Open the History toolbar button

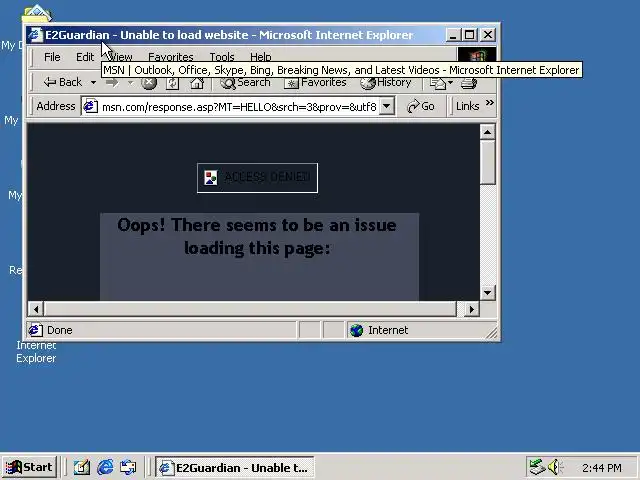[386, 83]
